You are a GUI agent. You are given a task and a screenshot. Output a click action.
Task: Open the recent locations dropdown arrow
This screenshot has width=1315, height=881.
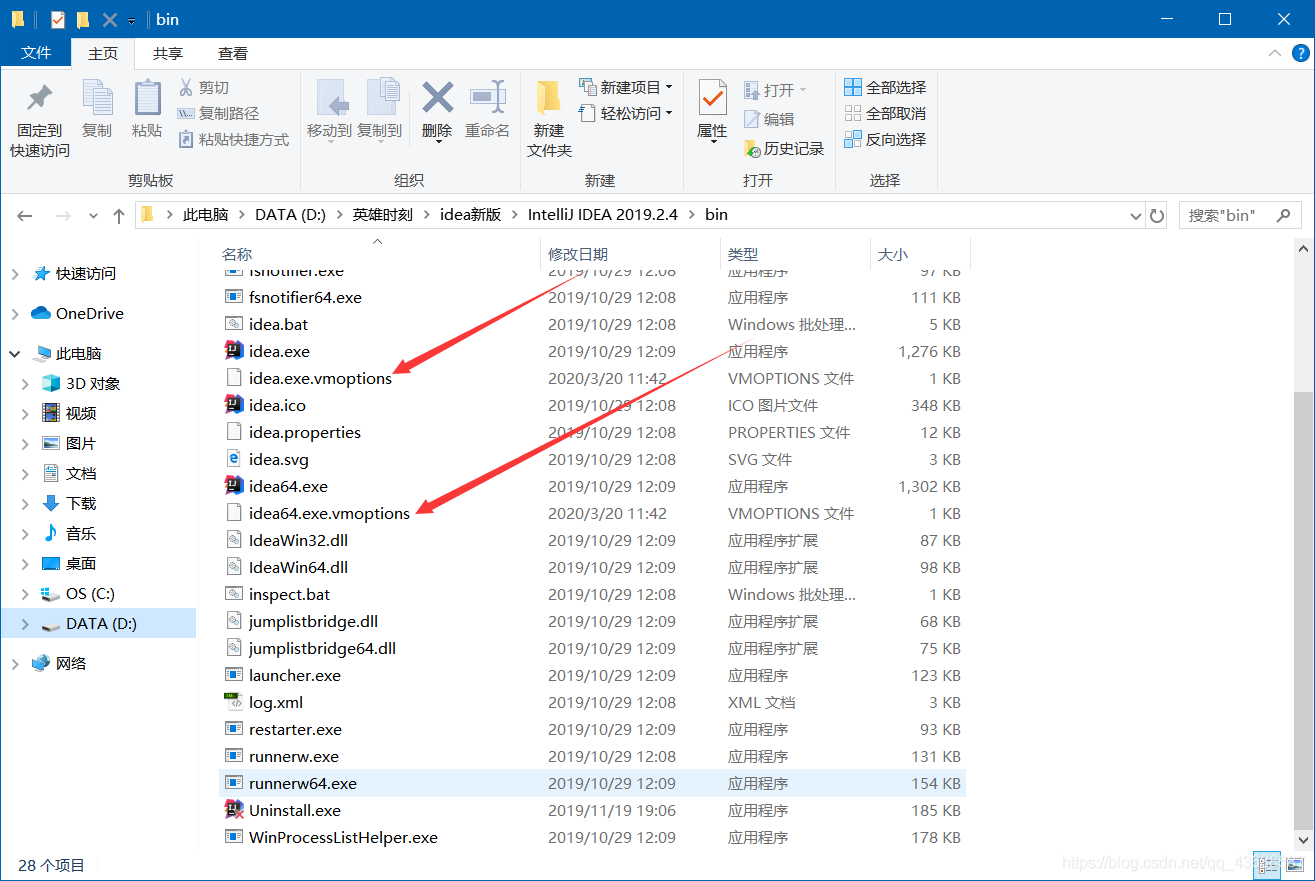pyautogui.click(x=94, y=215)
